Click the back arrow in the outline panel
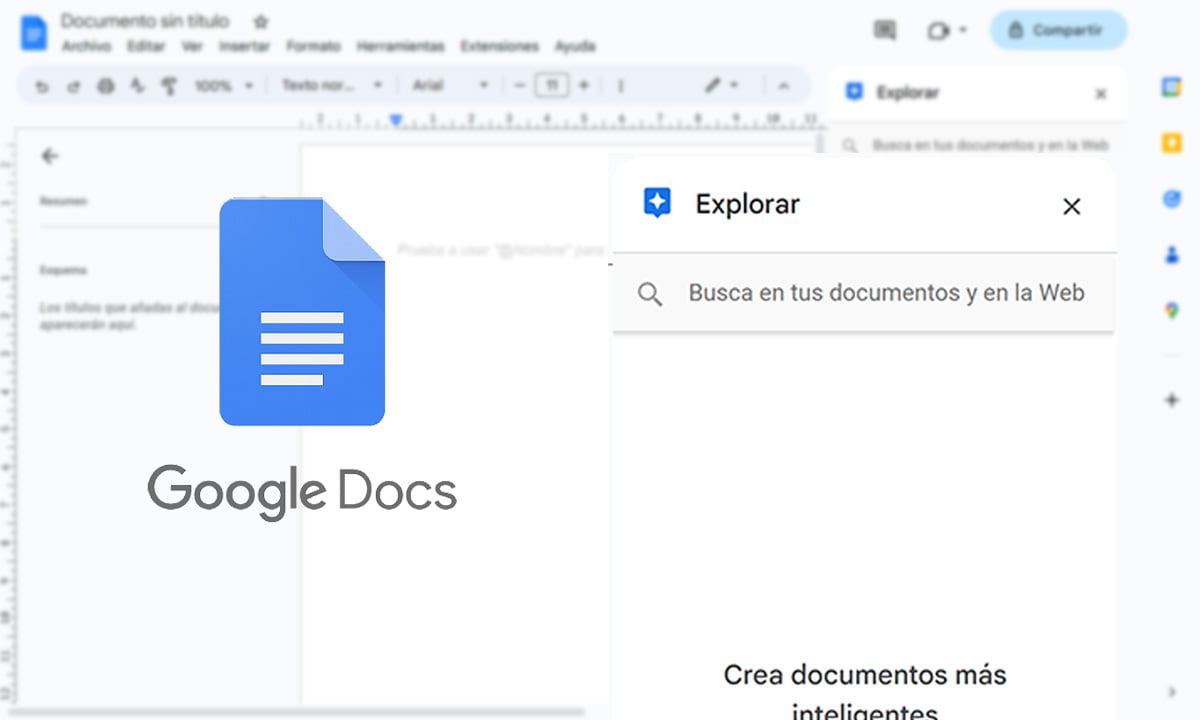 [x=50, y=156]
